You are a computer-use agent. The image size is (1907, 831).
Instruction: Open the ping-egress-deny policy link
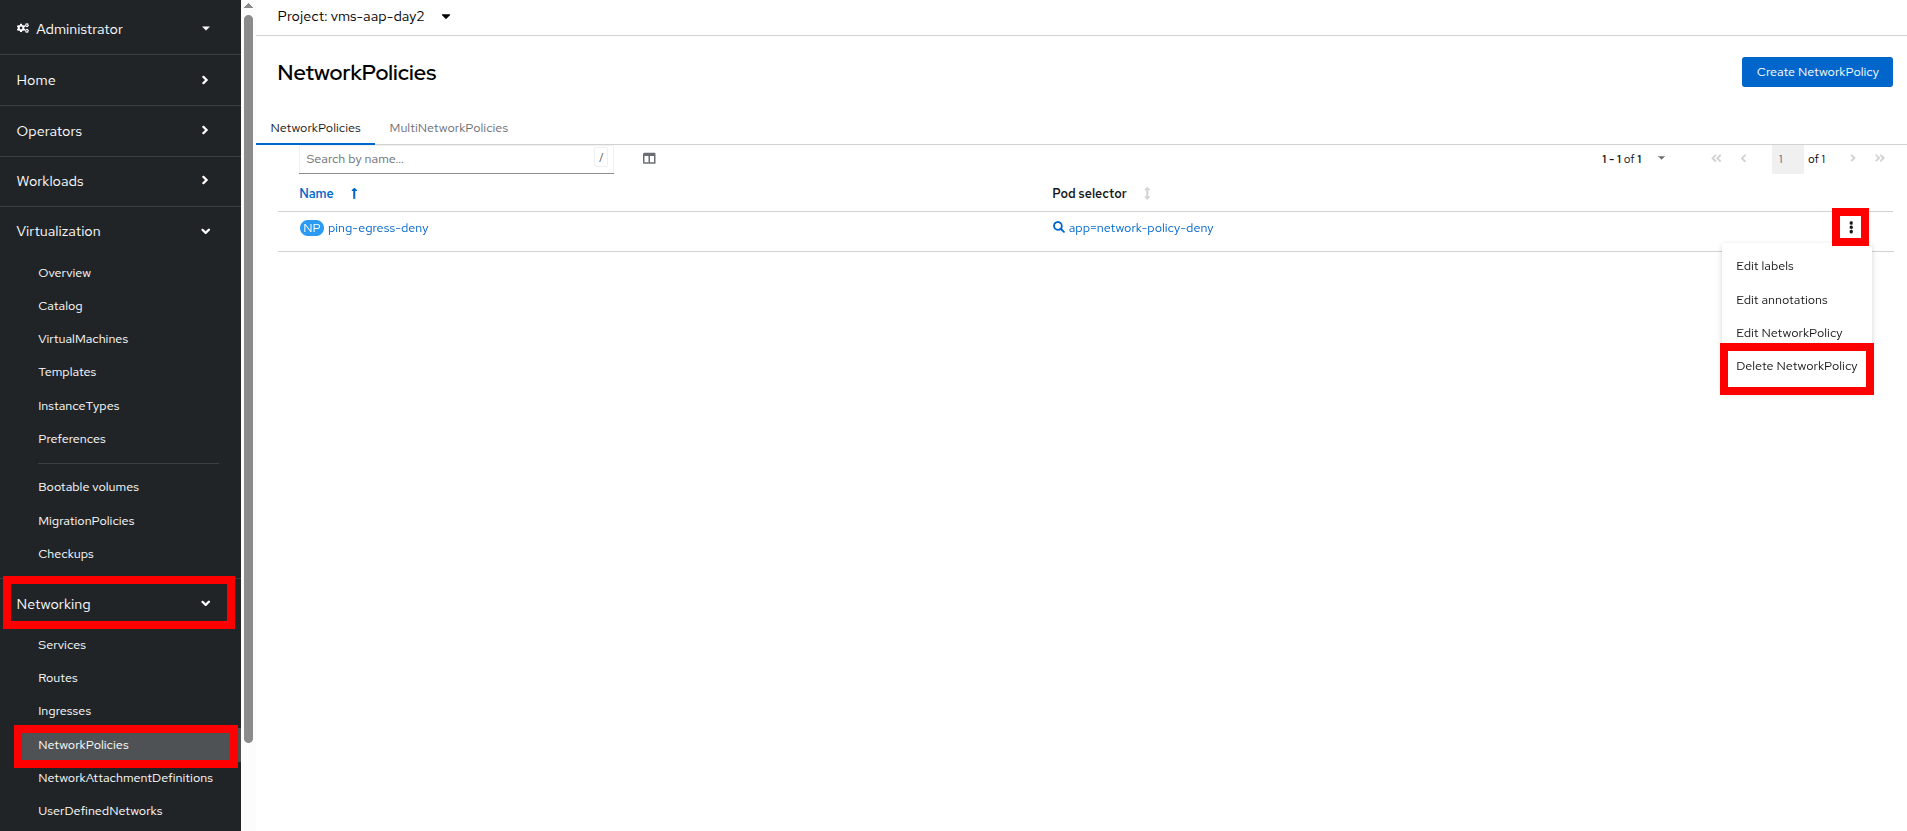(378, 228)
